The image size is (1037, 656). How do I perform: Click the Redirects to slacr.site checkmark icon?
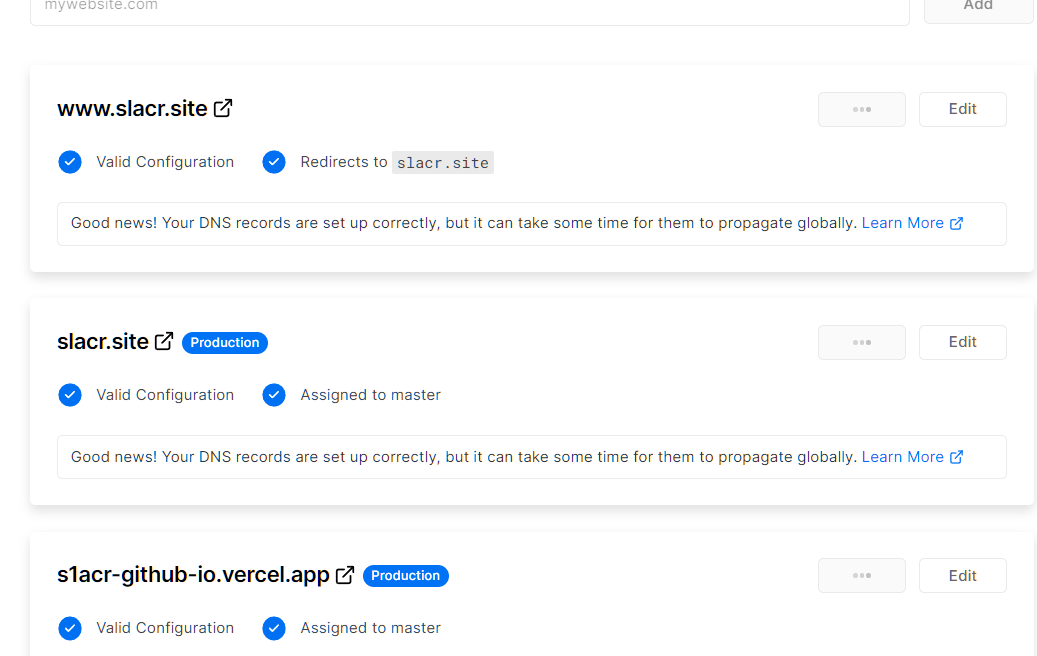click(274, 162)
